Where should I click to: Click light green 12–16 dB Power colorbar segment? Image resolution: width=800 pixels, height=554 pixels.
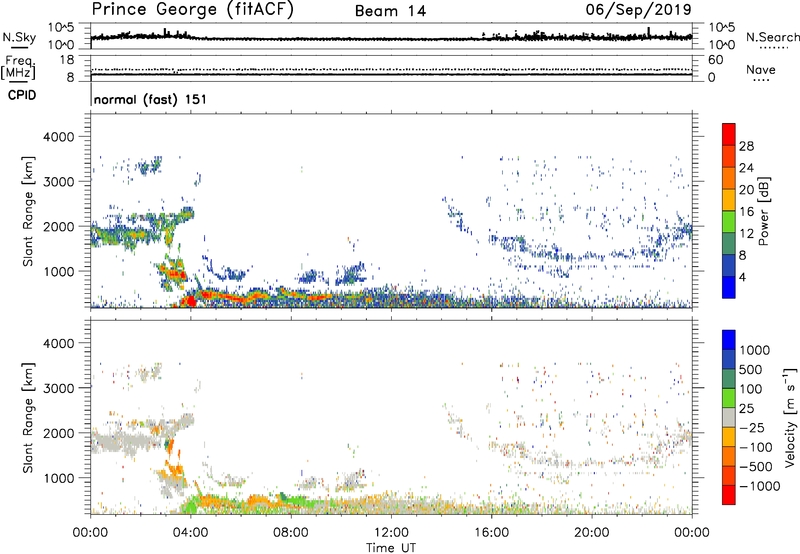pyautogui.click(x=729, y=221)
